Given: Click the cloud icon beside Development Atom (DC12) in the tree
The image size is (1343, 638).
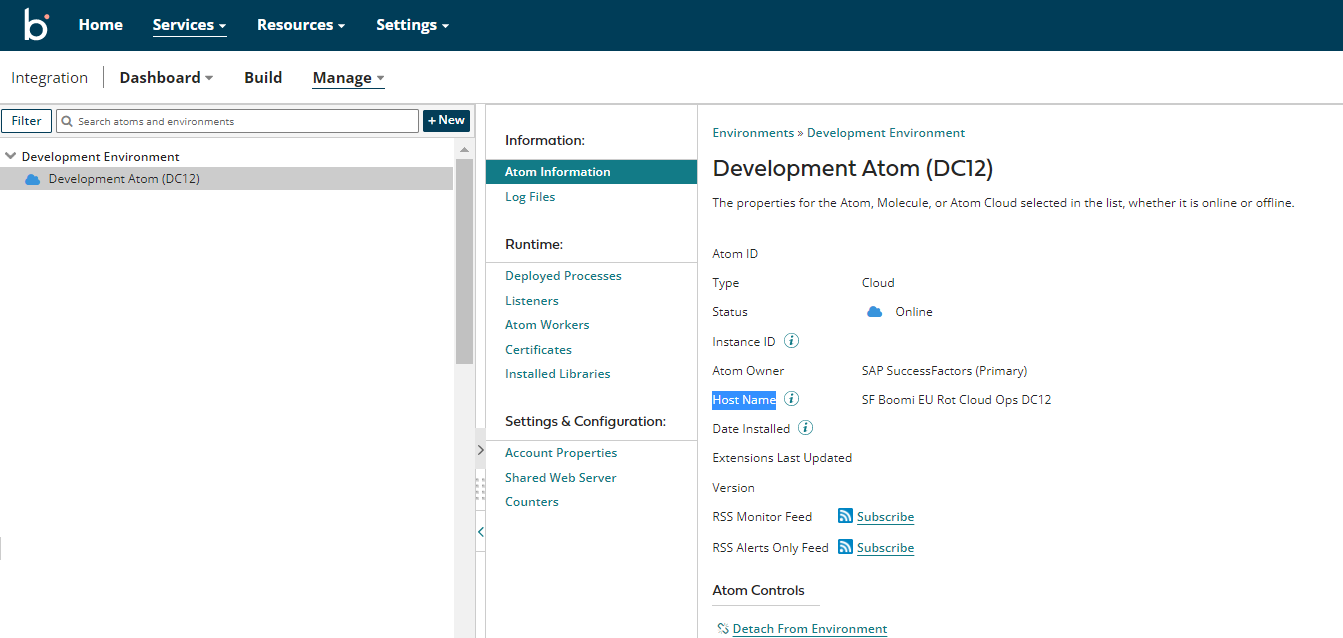Looking at the screenshot, I should tap(32, 180).
